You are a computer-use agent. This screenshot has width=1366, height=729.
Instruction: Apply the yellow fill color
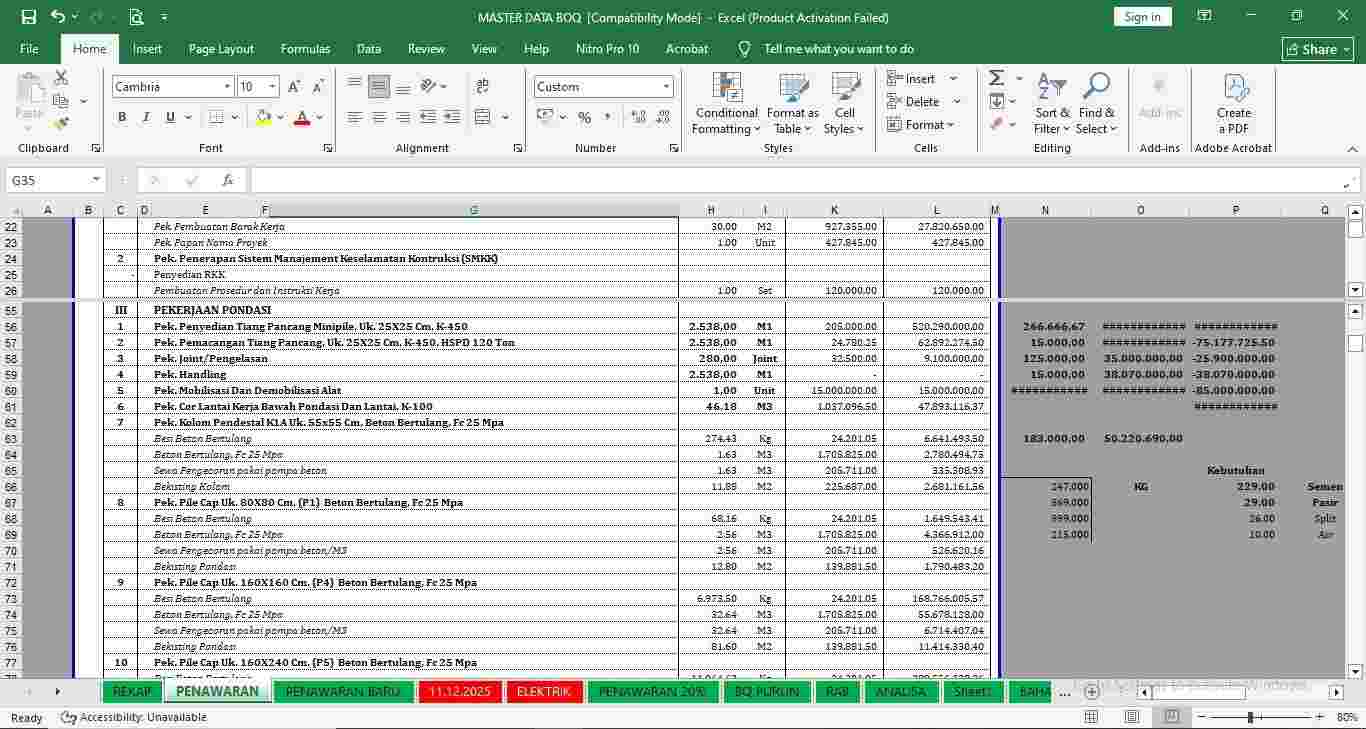(x=263, y=117)
